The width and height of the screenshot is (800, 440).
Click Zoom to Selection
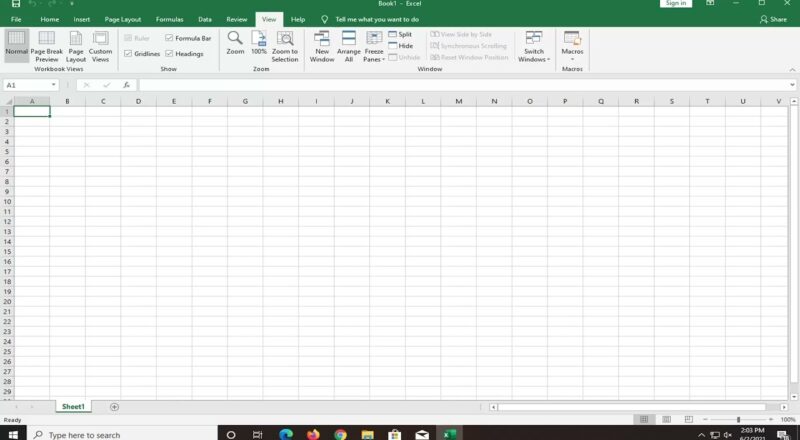285,46
